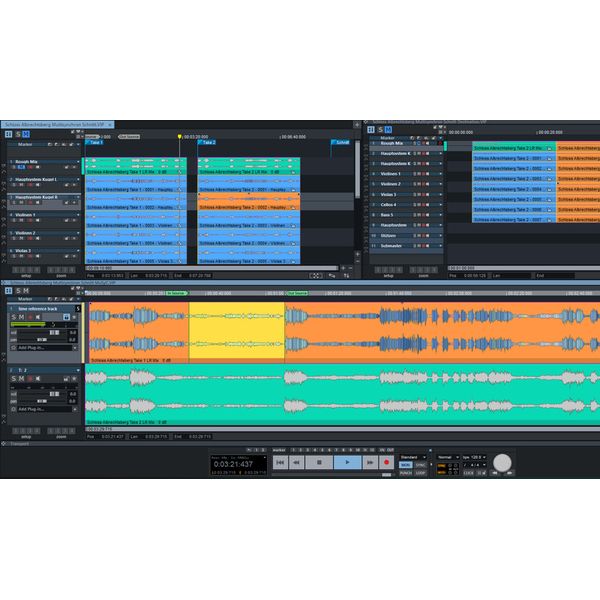Click the 'Take 2' marker flag
600x600 pixels.
(207, 142)
